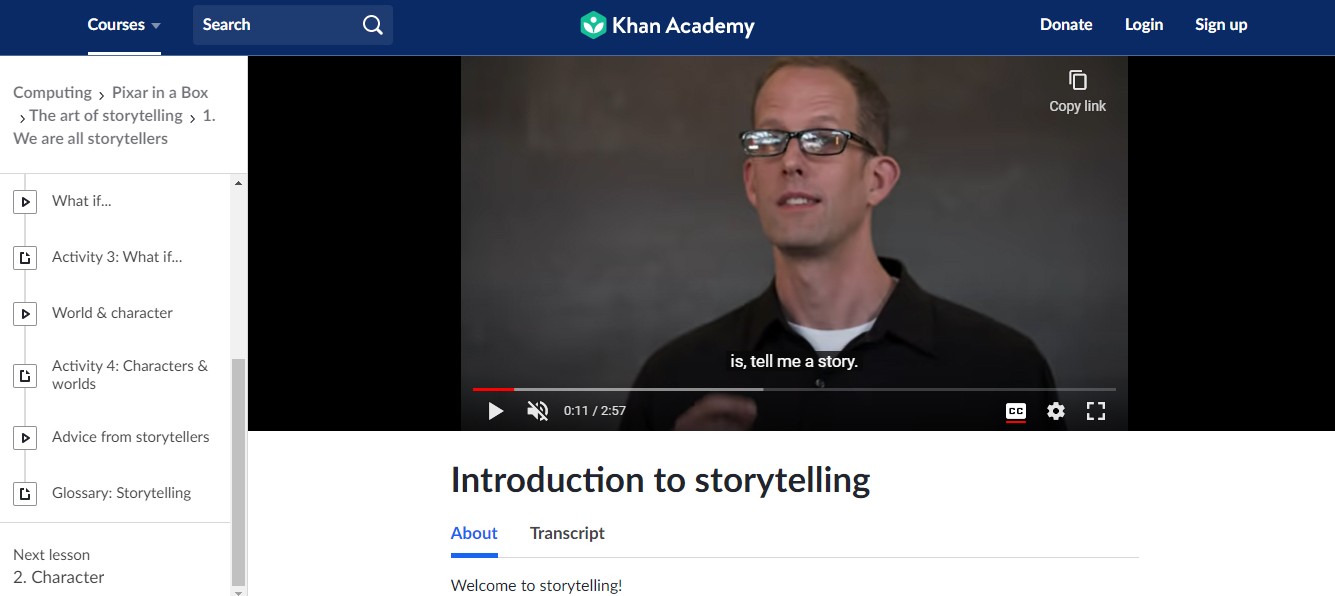Open Activity 3: What if... article icon
Viewport: 1335px width, 596px height.
pyautogui.click(x=25, y=257)
